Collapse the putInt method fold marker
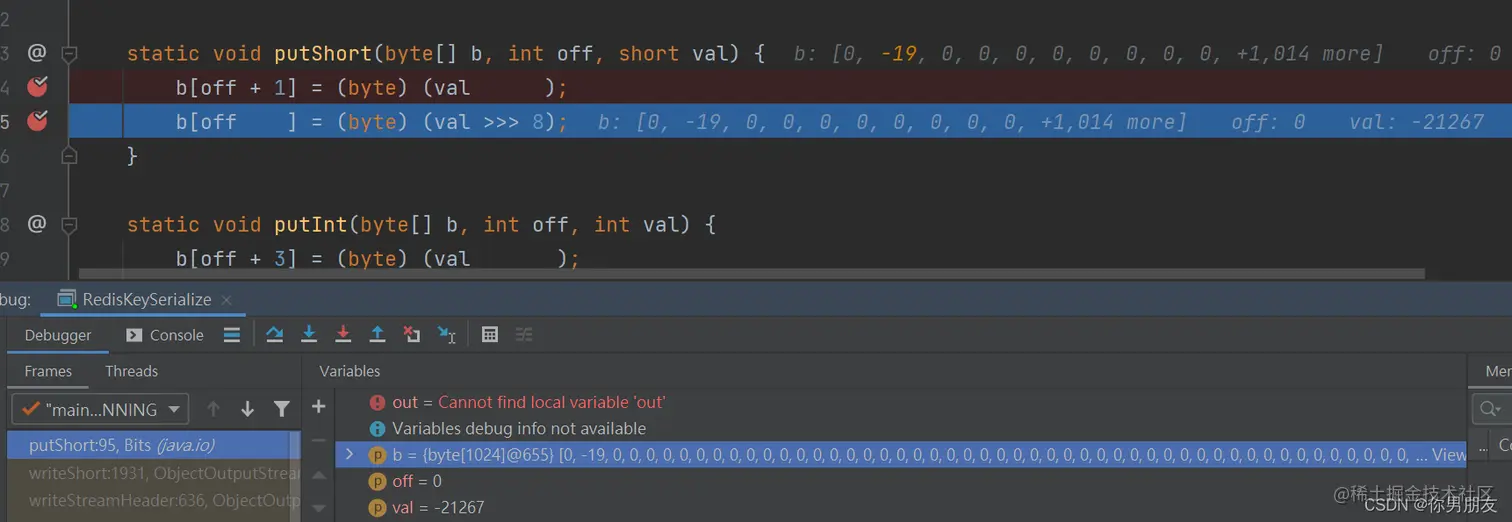1512x522 pixels. [69, 224]
